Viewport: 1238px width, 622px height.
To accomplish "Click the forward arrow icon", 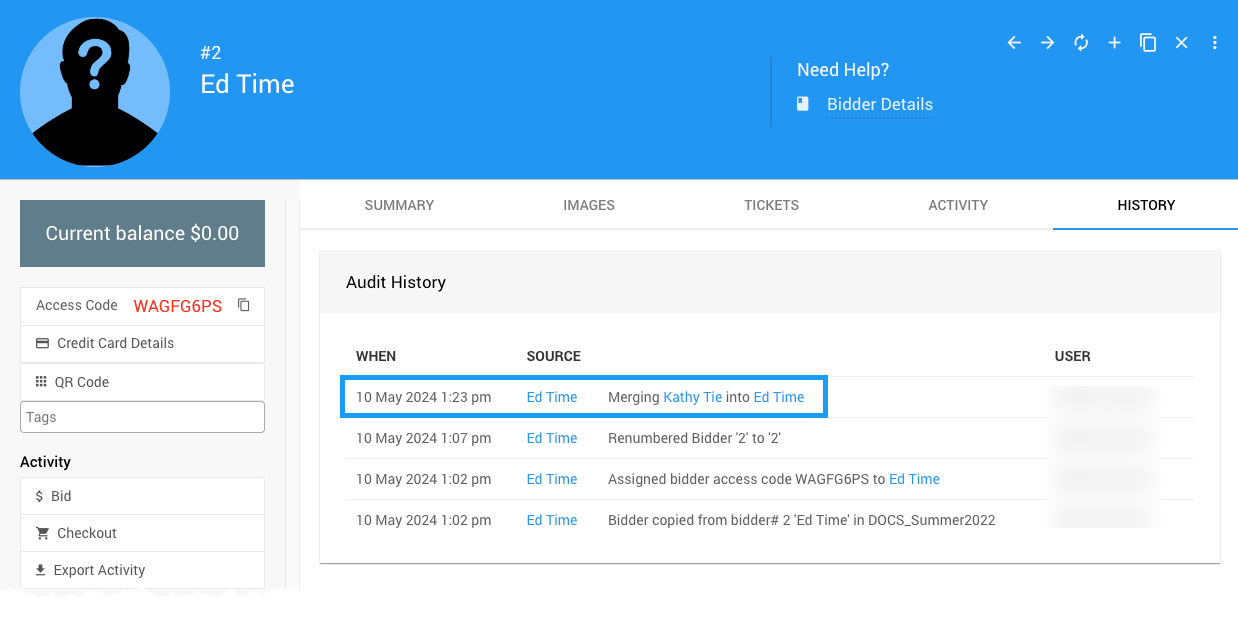I will pyautogui.click(x=1047, y=43).
